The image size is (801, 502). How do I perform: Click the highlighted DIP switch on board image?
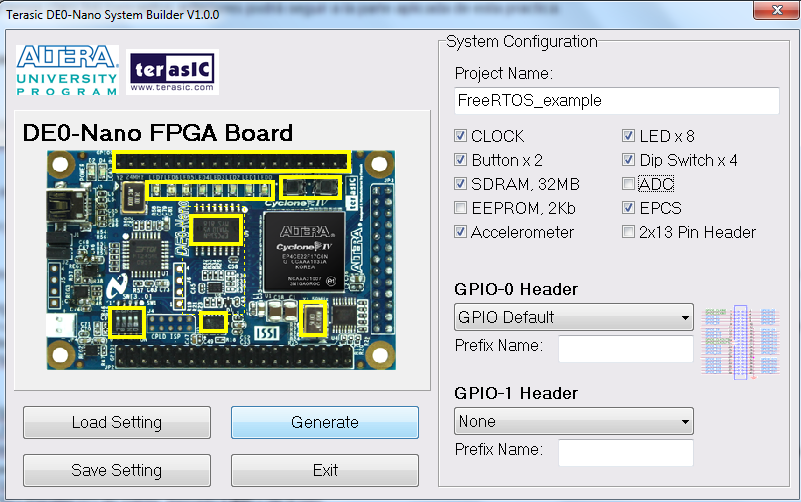126,322
